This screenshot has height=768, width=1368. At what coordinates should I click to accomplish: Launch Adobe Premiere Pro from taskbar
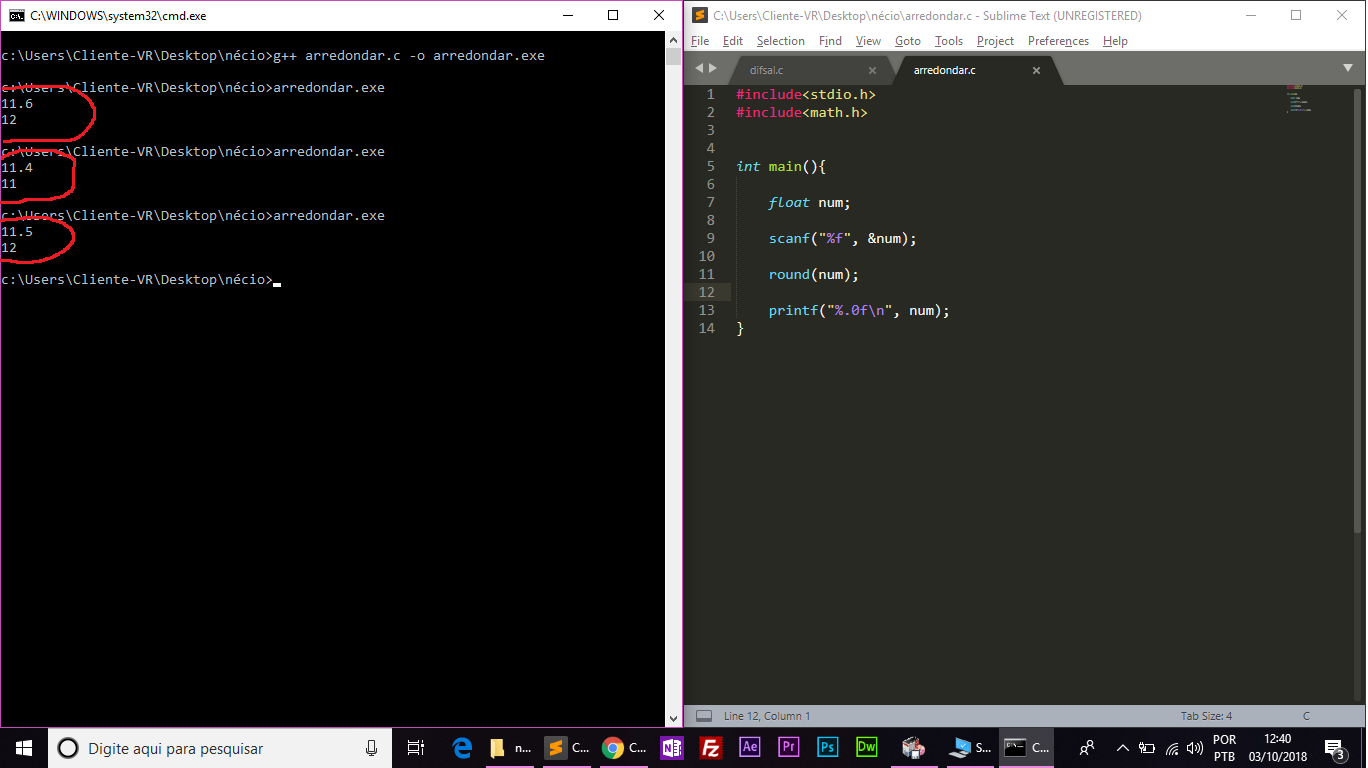(x=789, y=748)
